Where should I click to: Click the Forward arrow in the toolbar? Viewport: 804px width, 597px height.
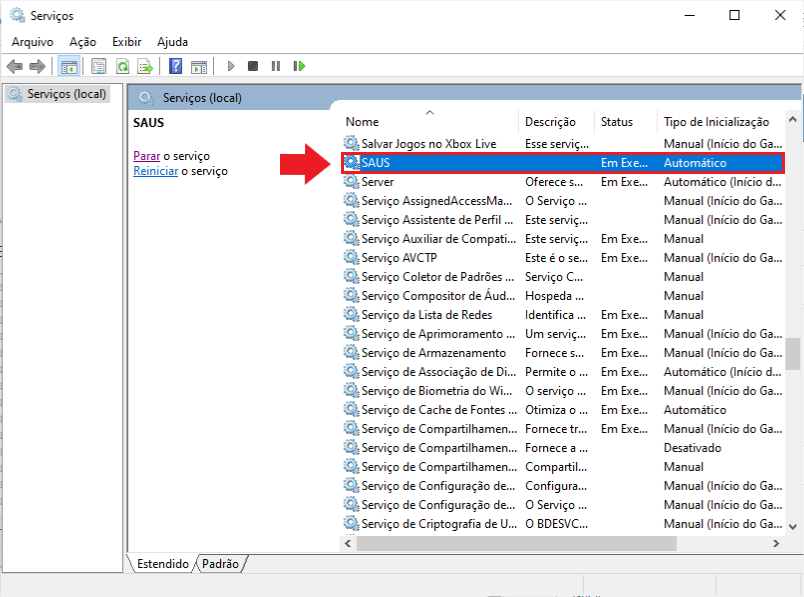(x=37, y=66)
